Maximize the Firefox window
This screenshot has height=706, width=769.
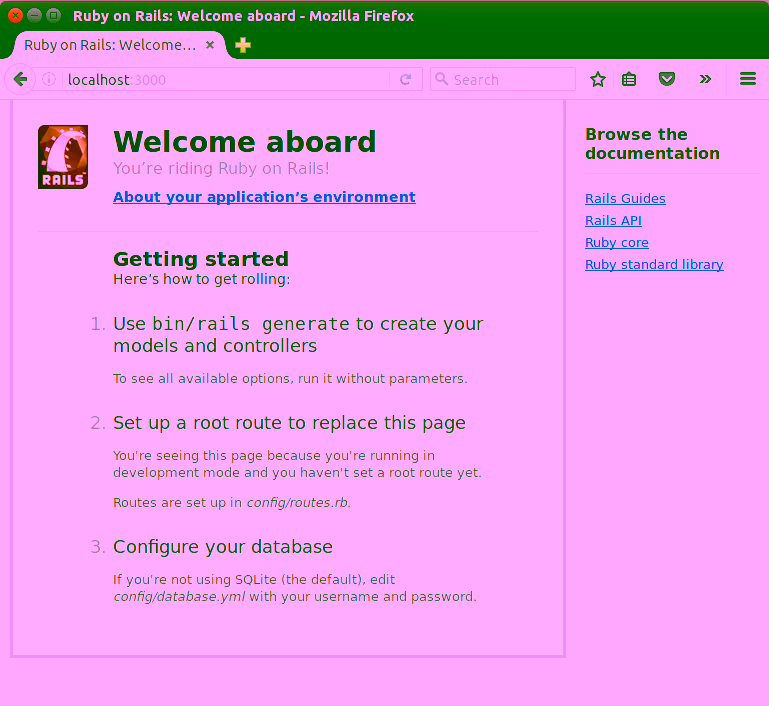53,15
